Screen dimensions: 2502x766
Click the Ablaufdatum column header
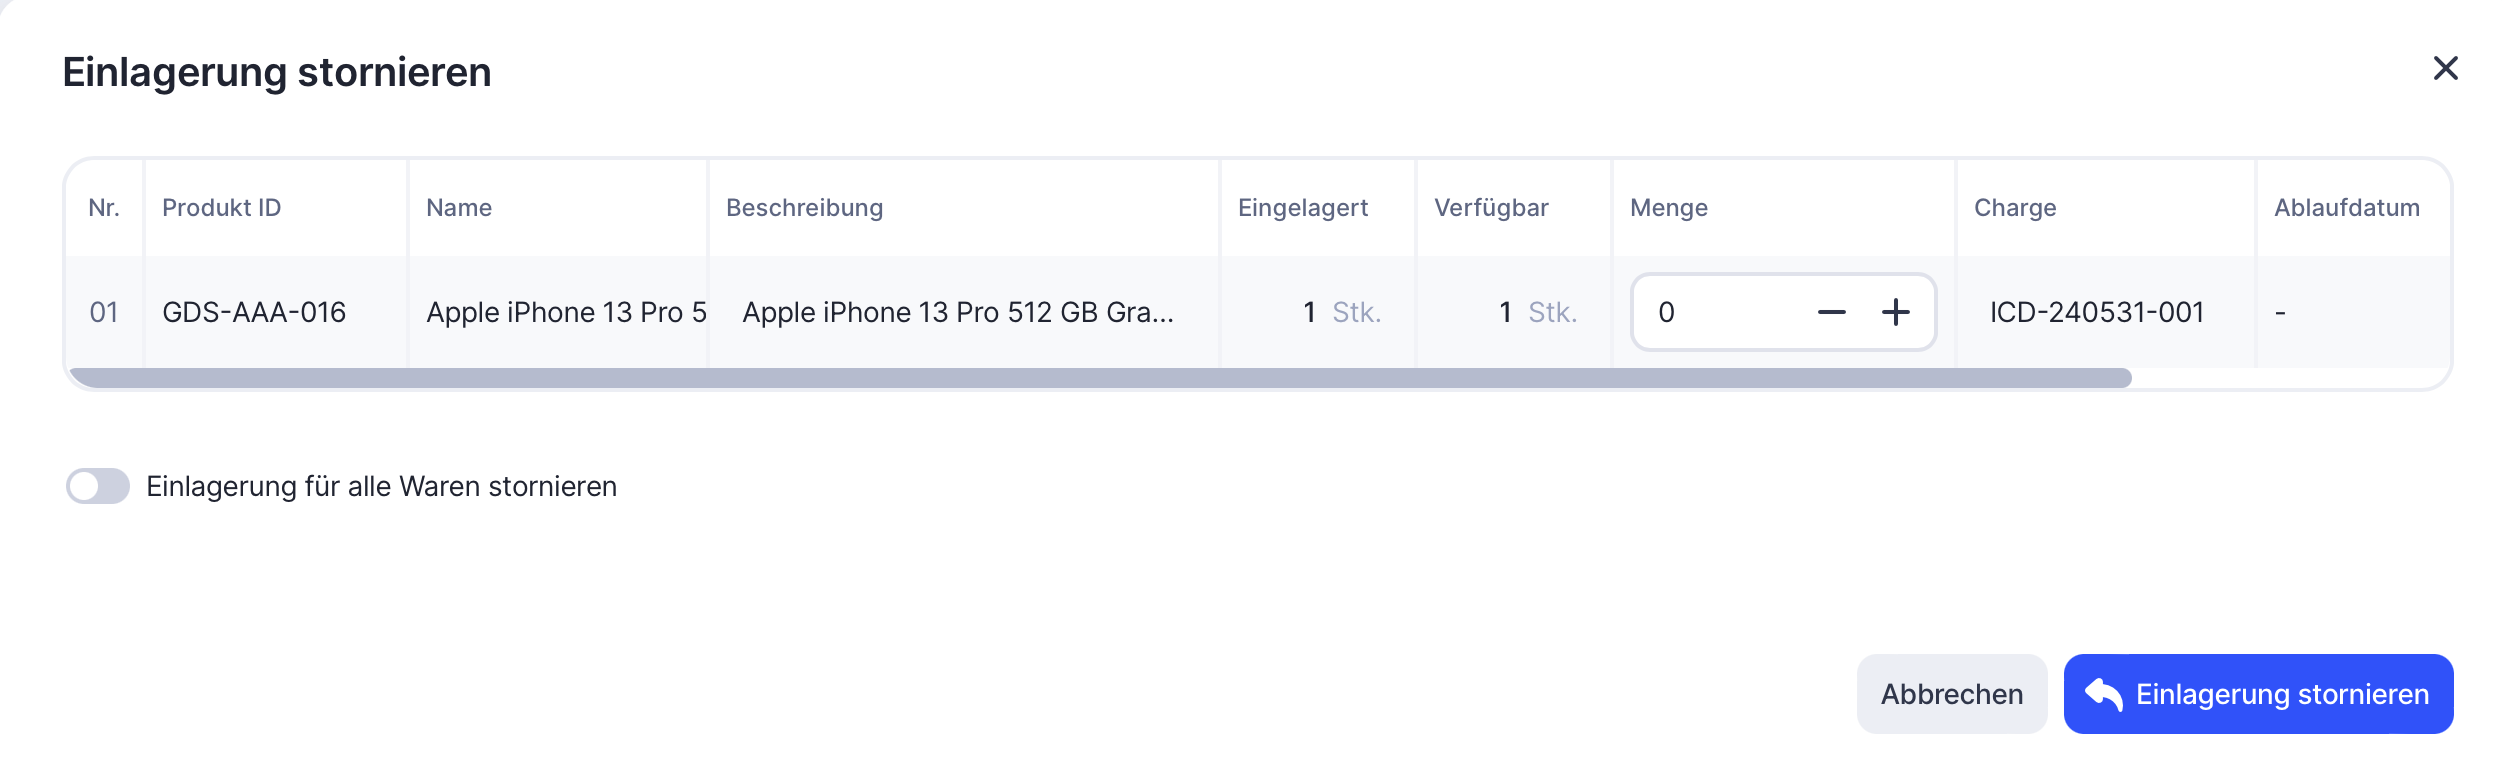click(x=2346, y=208)
